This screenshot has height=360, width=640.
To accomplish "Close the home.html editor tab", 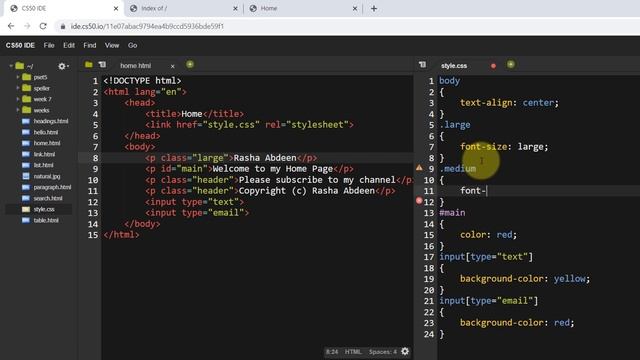I will [173, 66].
